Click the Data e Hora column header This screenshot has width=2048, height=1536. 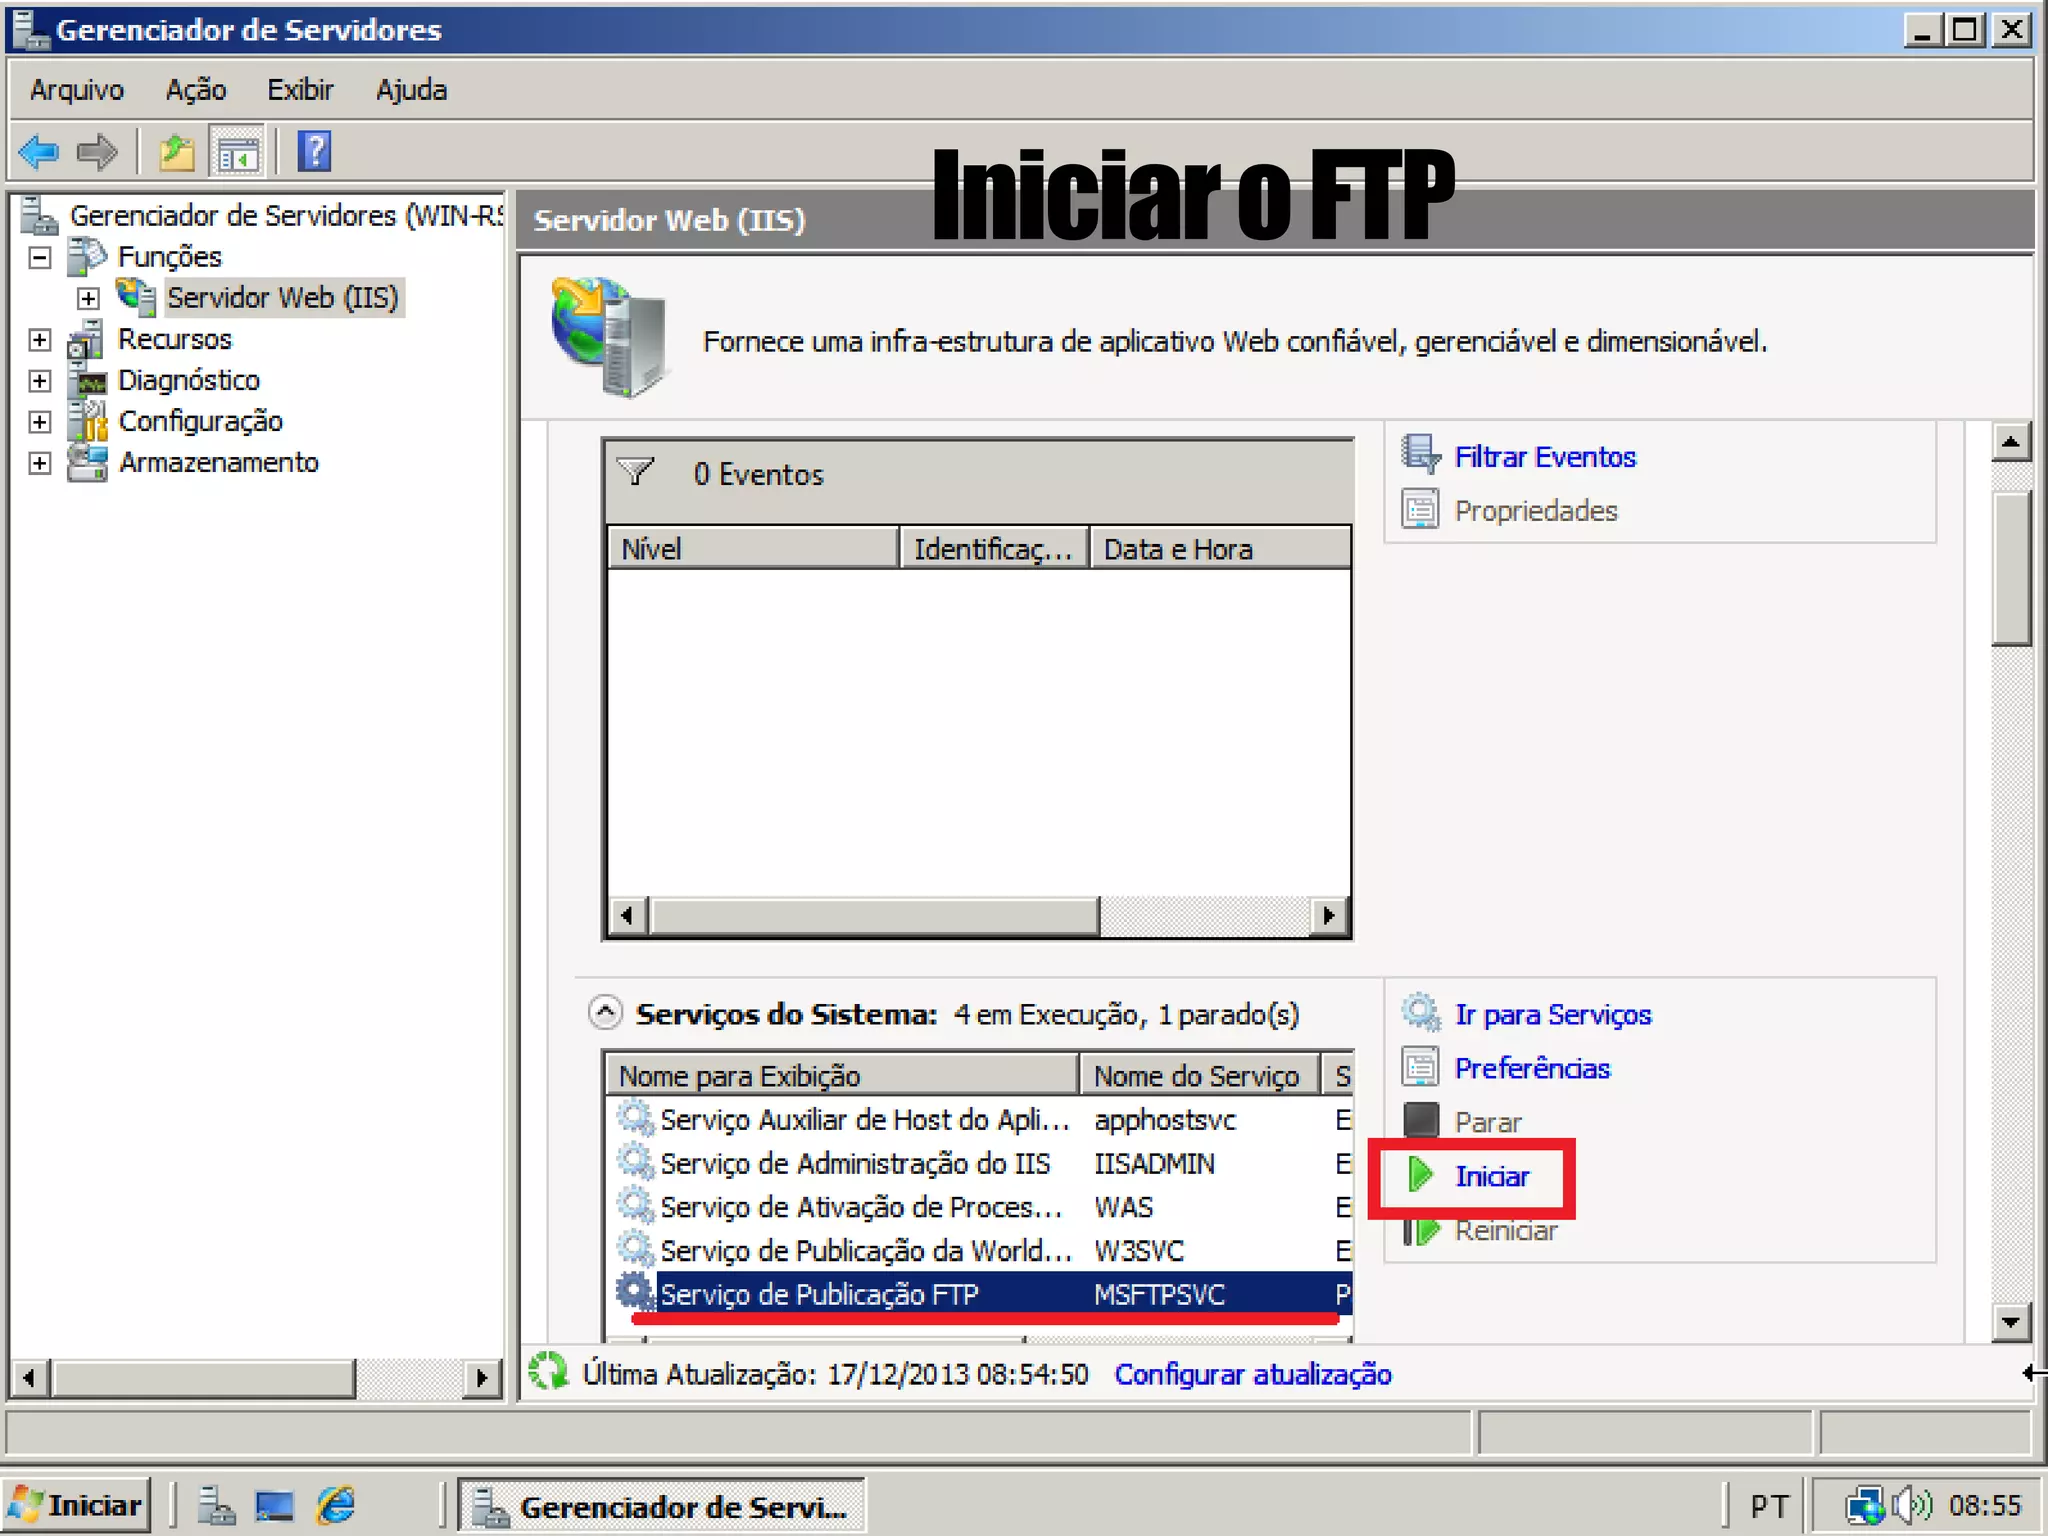coord(1220,549)
